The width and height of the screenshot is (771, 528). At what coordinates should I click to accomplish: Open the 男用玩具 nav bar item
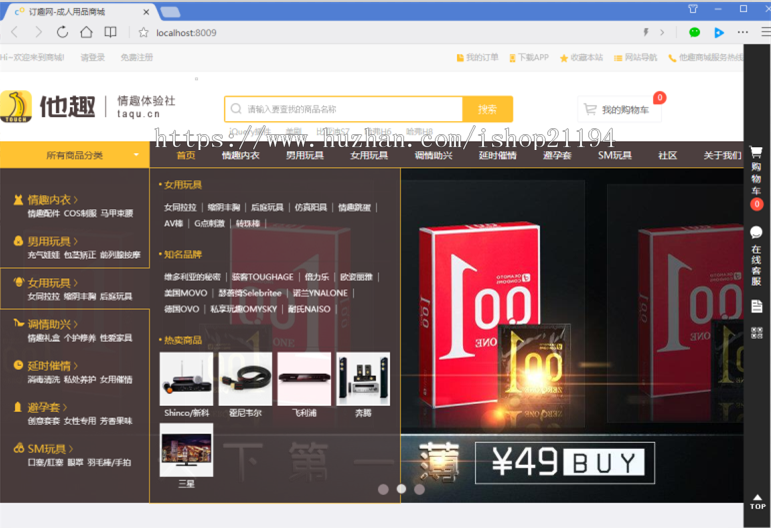(x=305, y=155)
